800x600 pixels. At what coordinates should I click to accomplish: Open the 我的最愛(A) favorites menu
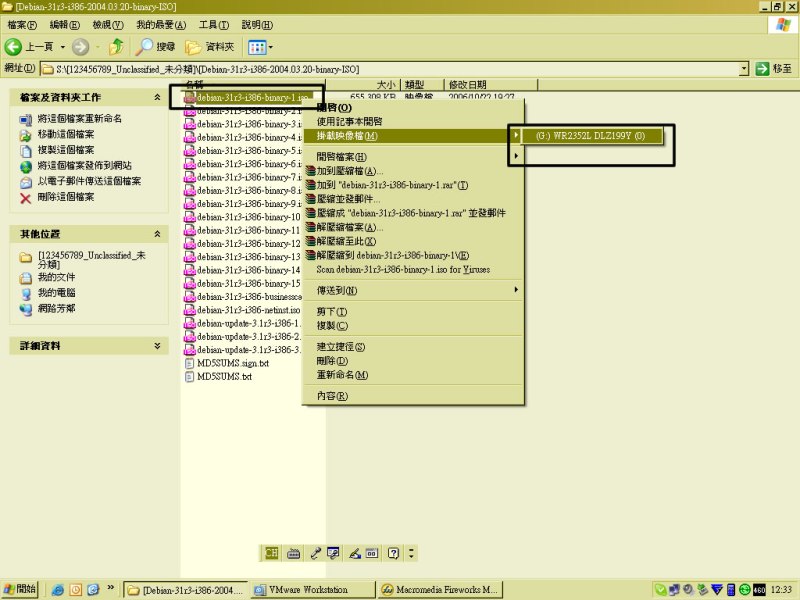161,24
